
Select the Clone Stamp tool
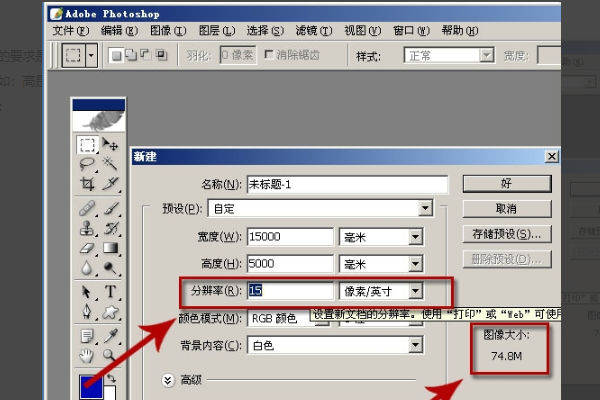pos(87,228)
